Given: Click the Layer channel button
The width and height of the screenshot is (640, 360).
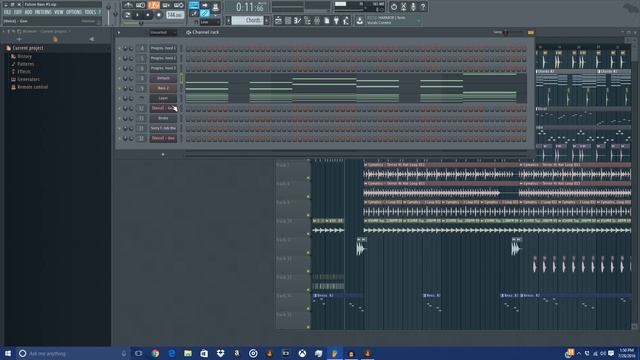Looking at the screenshot, I should [163, 98].
